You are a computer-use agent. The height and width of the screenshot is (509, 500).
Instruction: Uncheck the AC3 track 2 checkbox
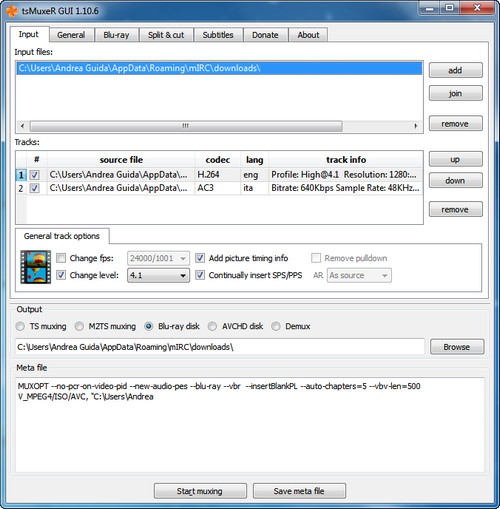(35, 188)
